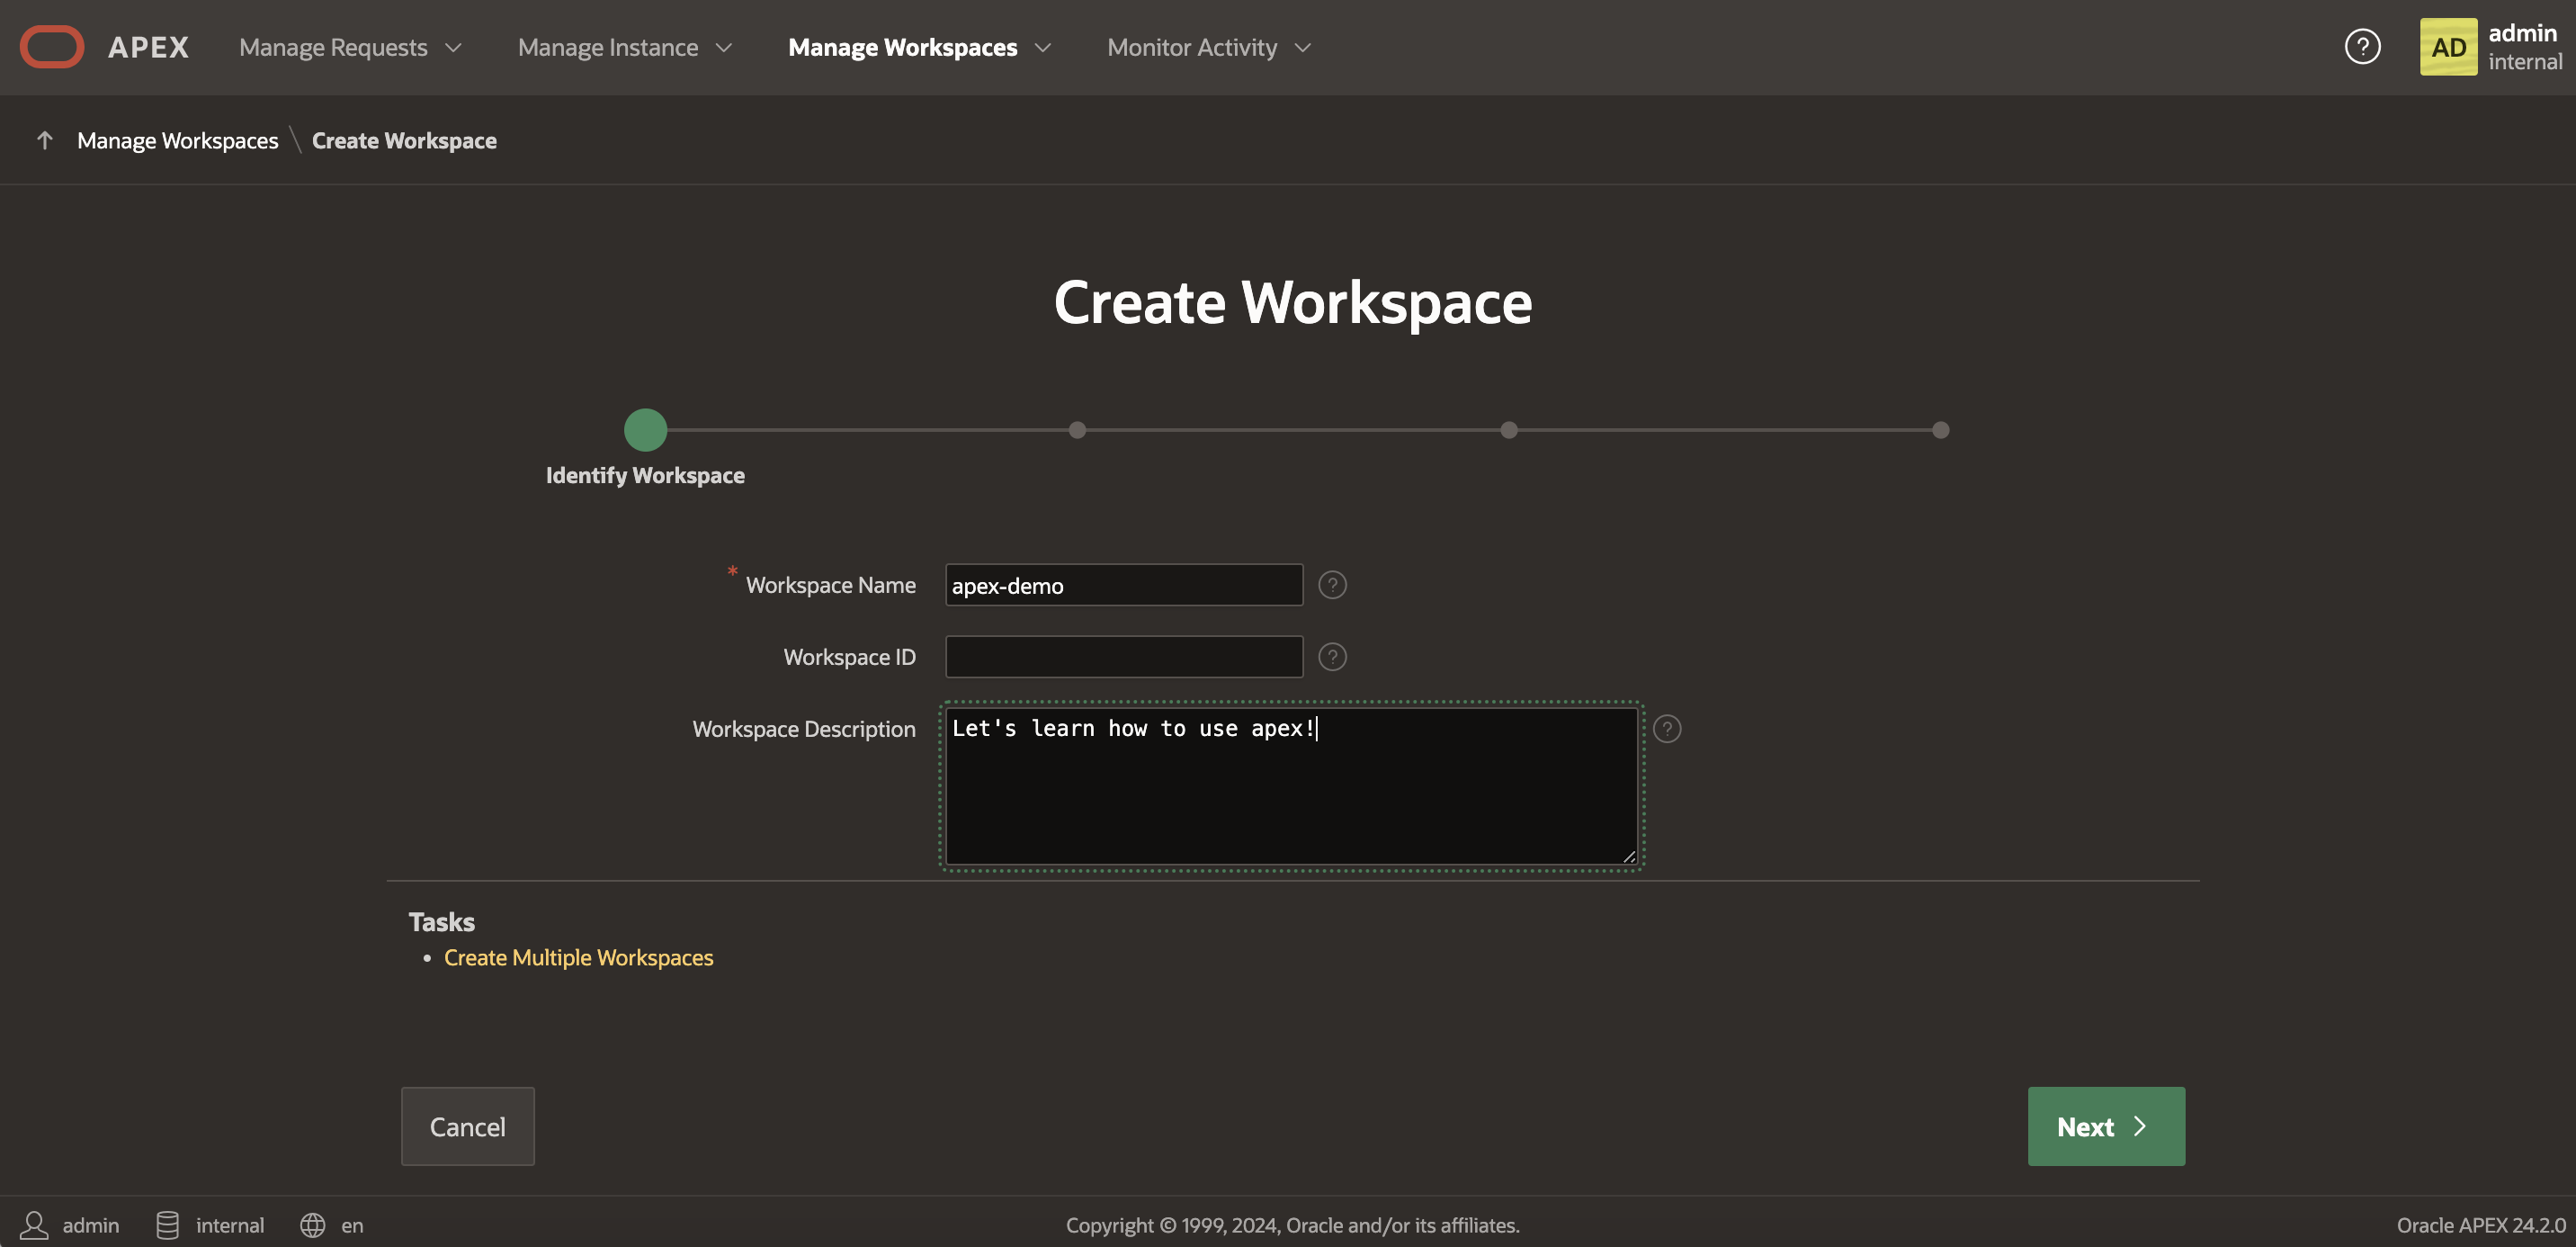
Task: Open Create Multiple Workspaces task link
Action: click(x=578, y=958)
